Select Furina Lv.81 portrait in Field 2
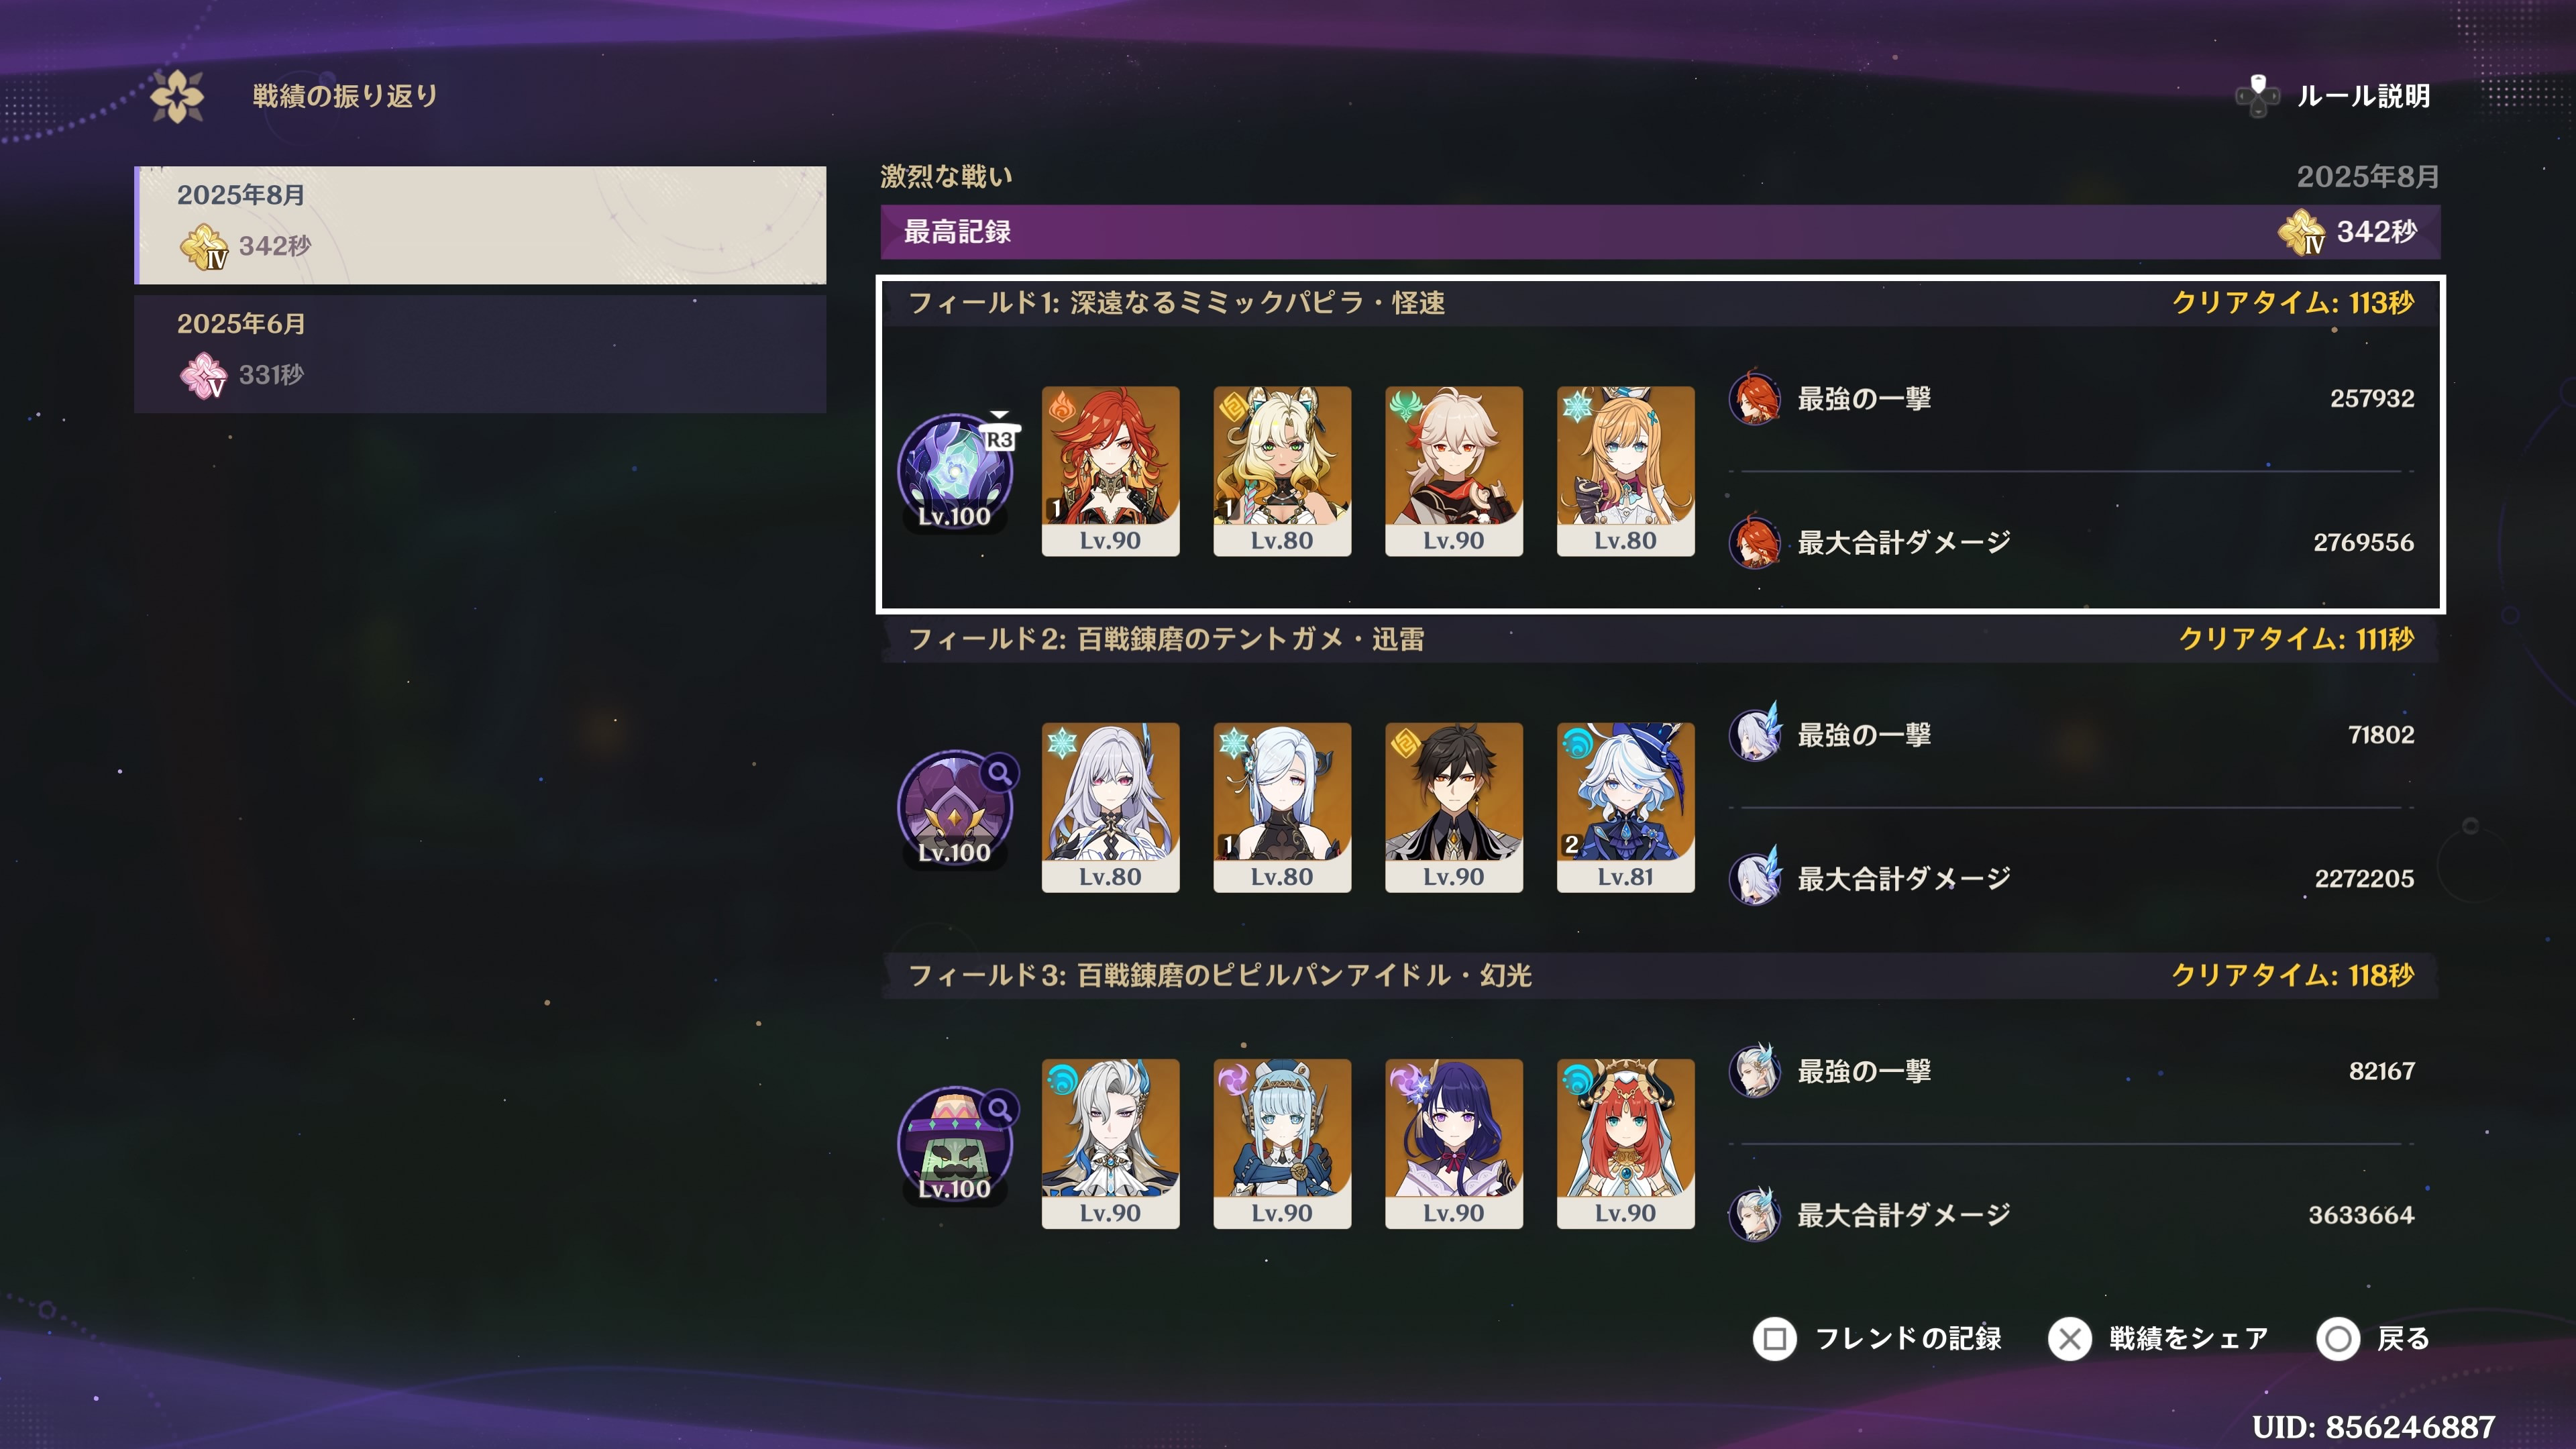Image resolution: width=2576 pixels, height=1449 pixels. tap(1626, 807)
